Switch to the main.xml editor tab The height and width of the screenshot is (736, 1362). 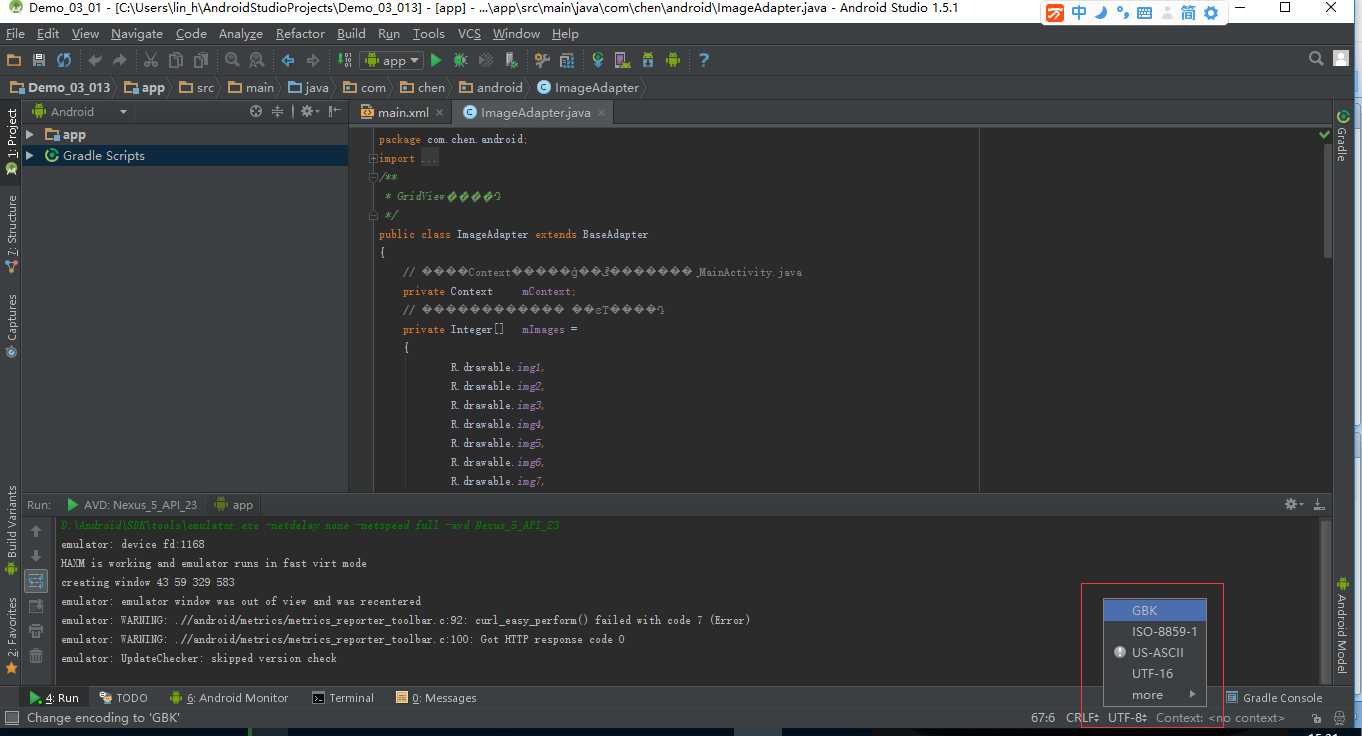[x=401, y=113]
